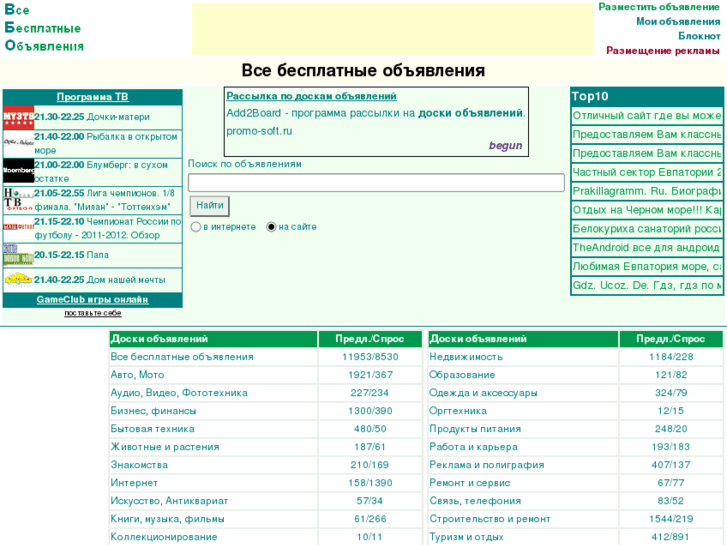Screen dimensions: 727x545
Task: Open Top10 item Любимая Евпатория море
Action: (647, 266)
